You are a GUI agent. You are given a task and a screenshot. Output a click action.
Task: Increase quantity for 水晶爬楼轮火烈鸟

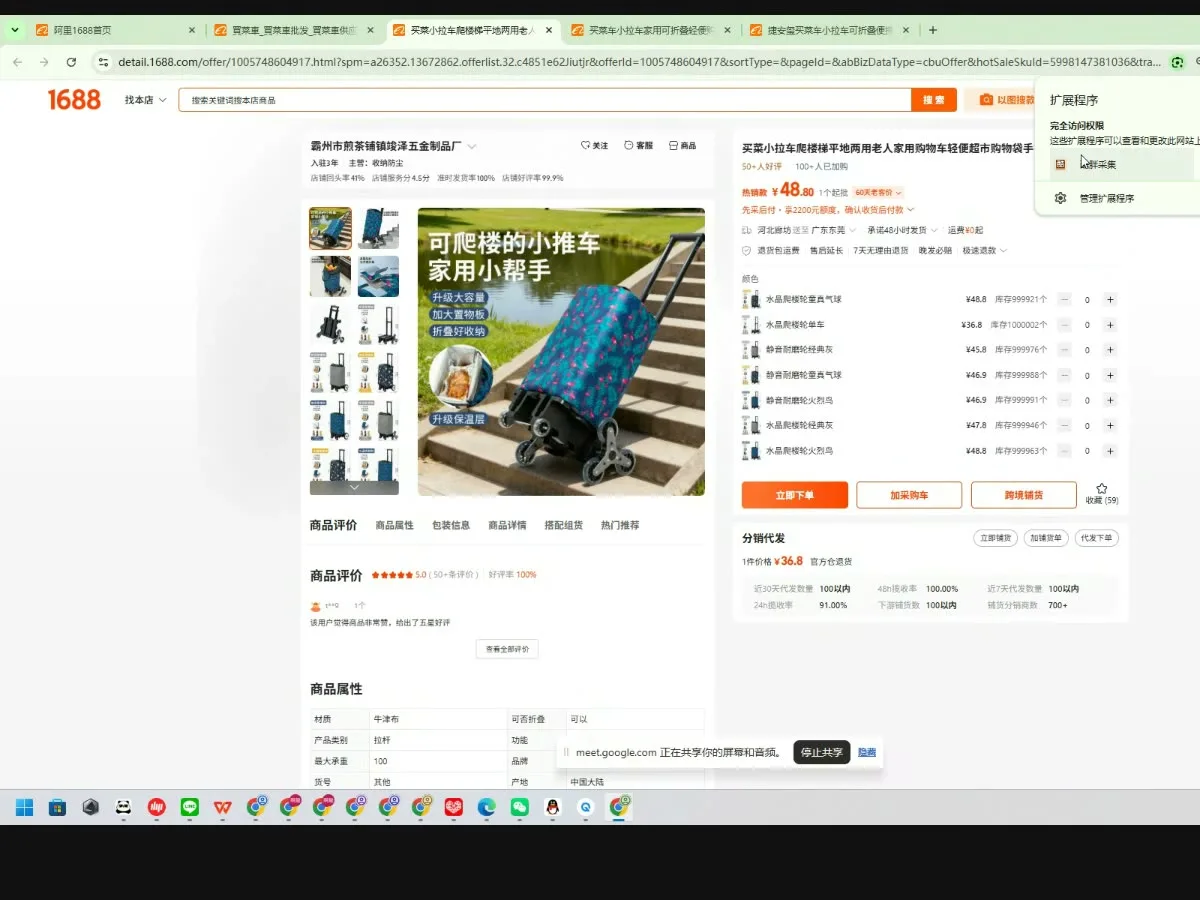1110,451
